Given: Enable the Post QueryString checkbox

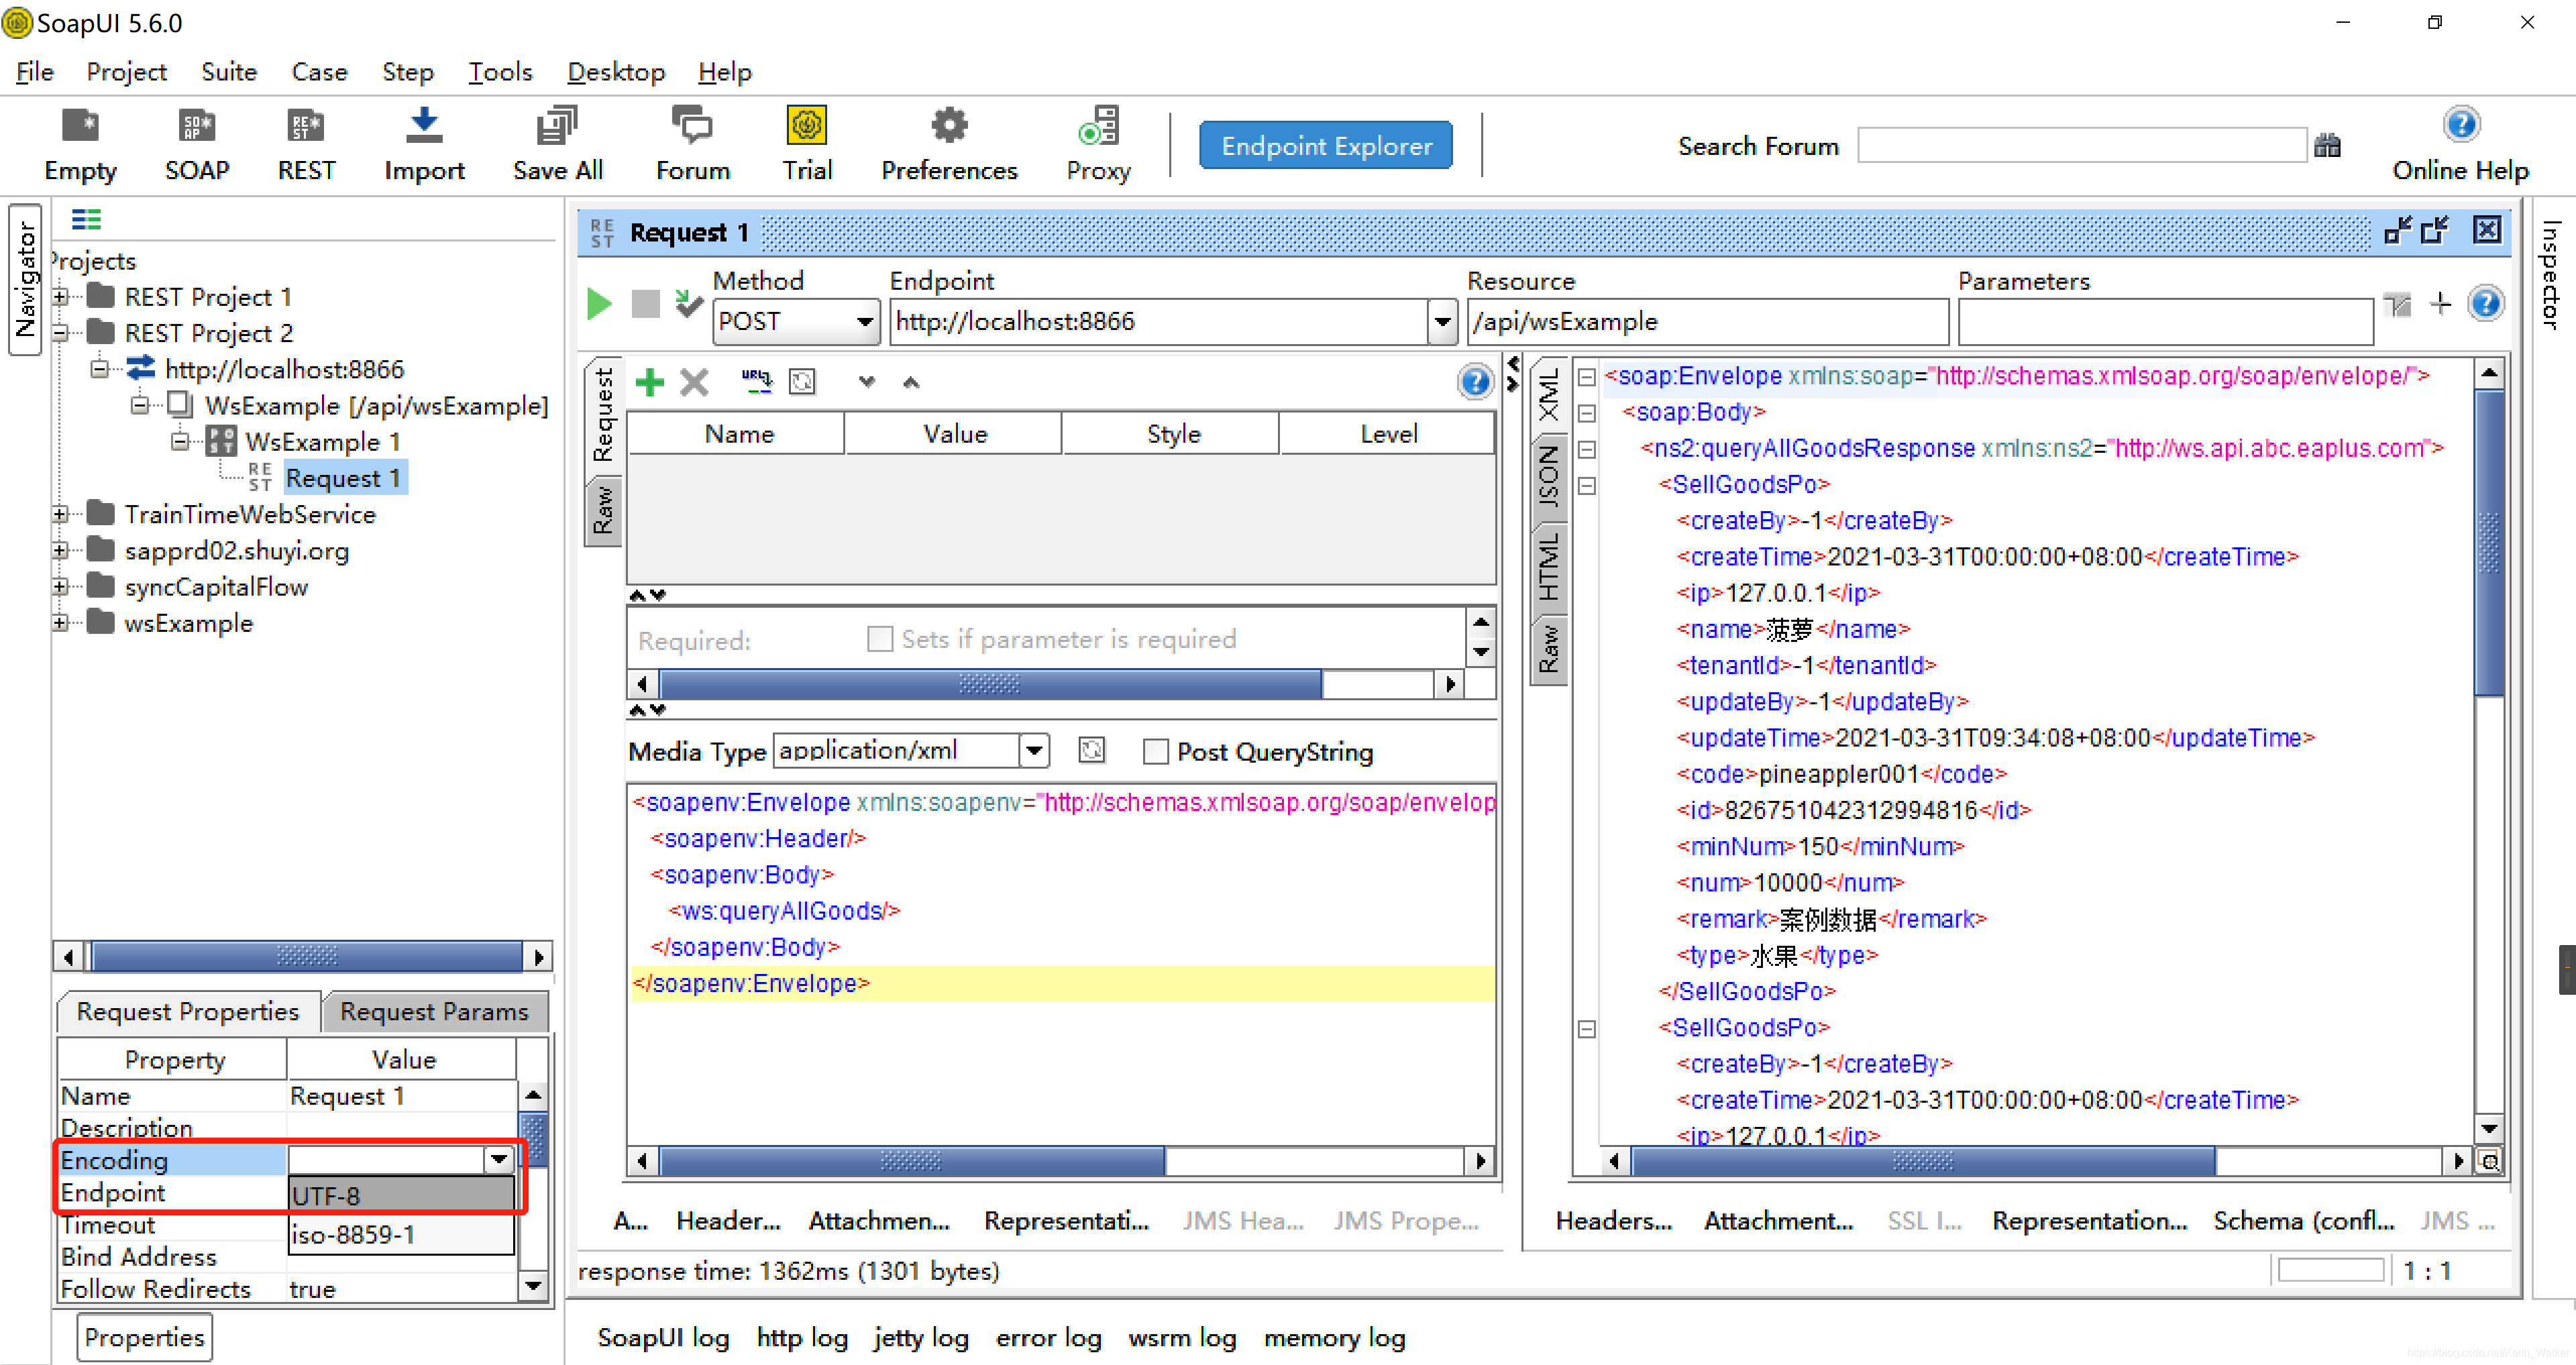Looking at the screenshot, I should [x=1155, y=751].
